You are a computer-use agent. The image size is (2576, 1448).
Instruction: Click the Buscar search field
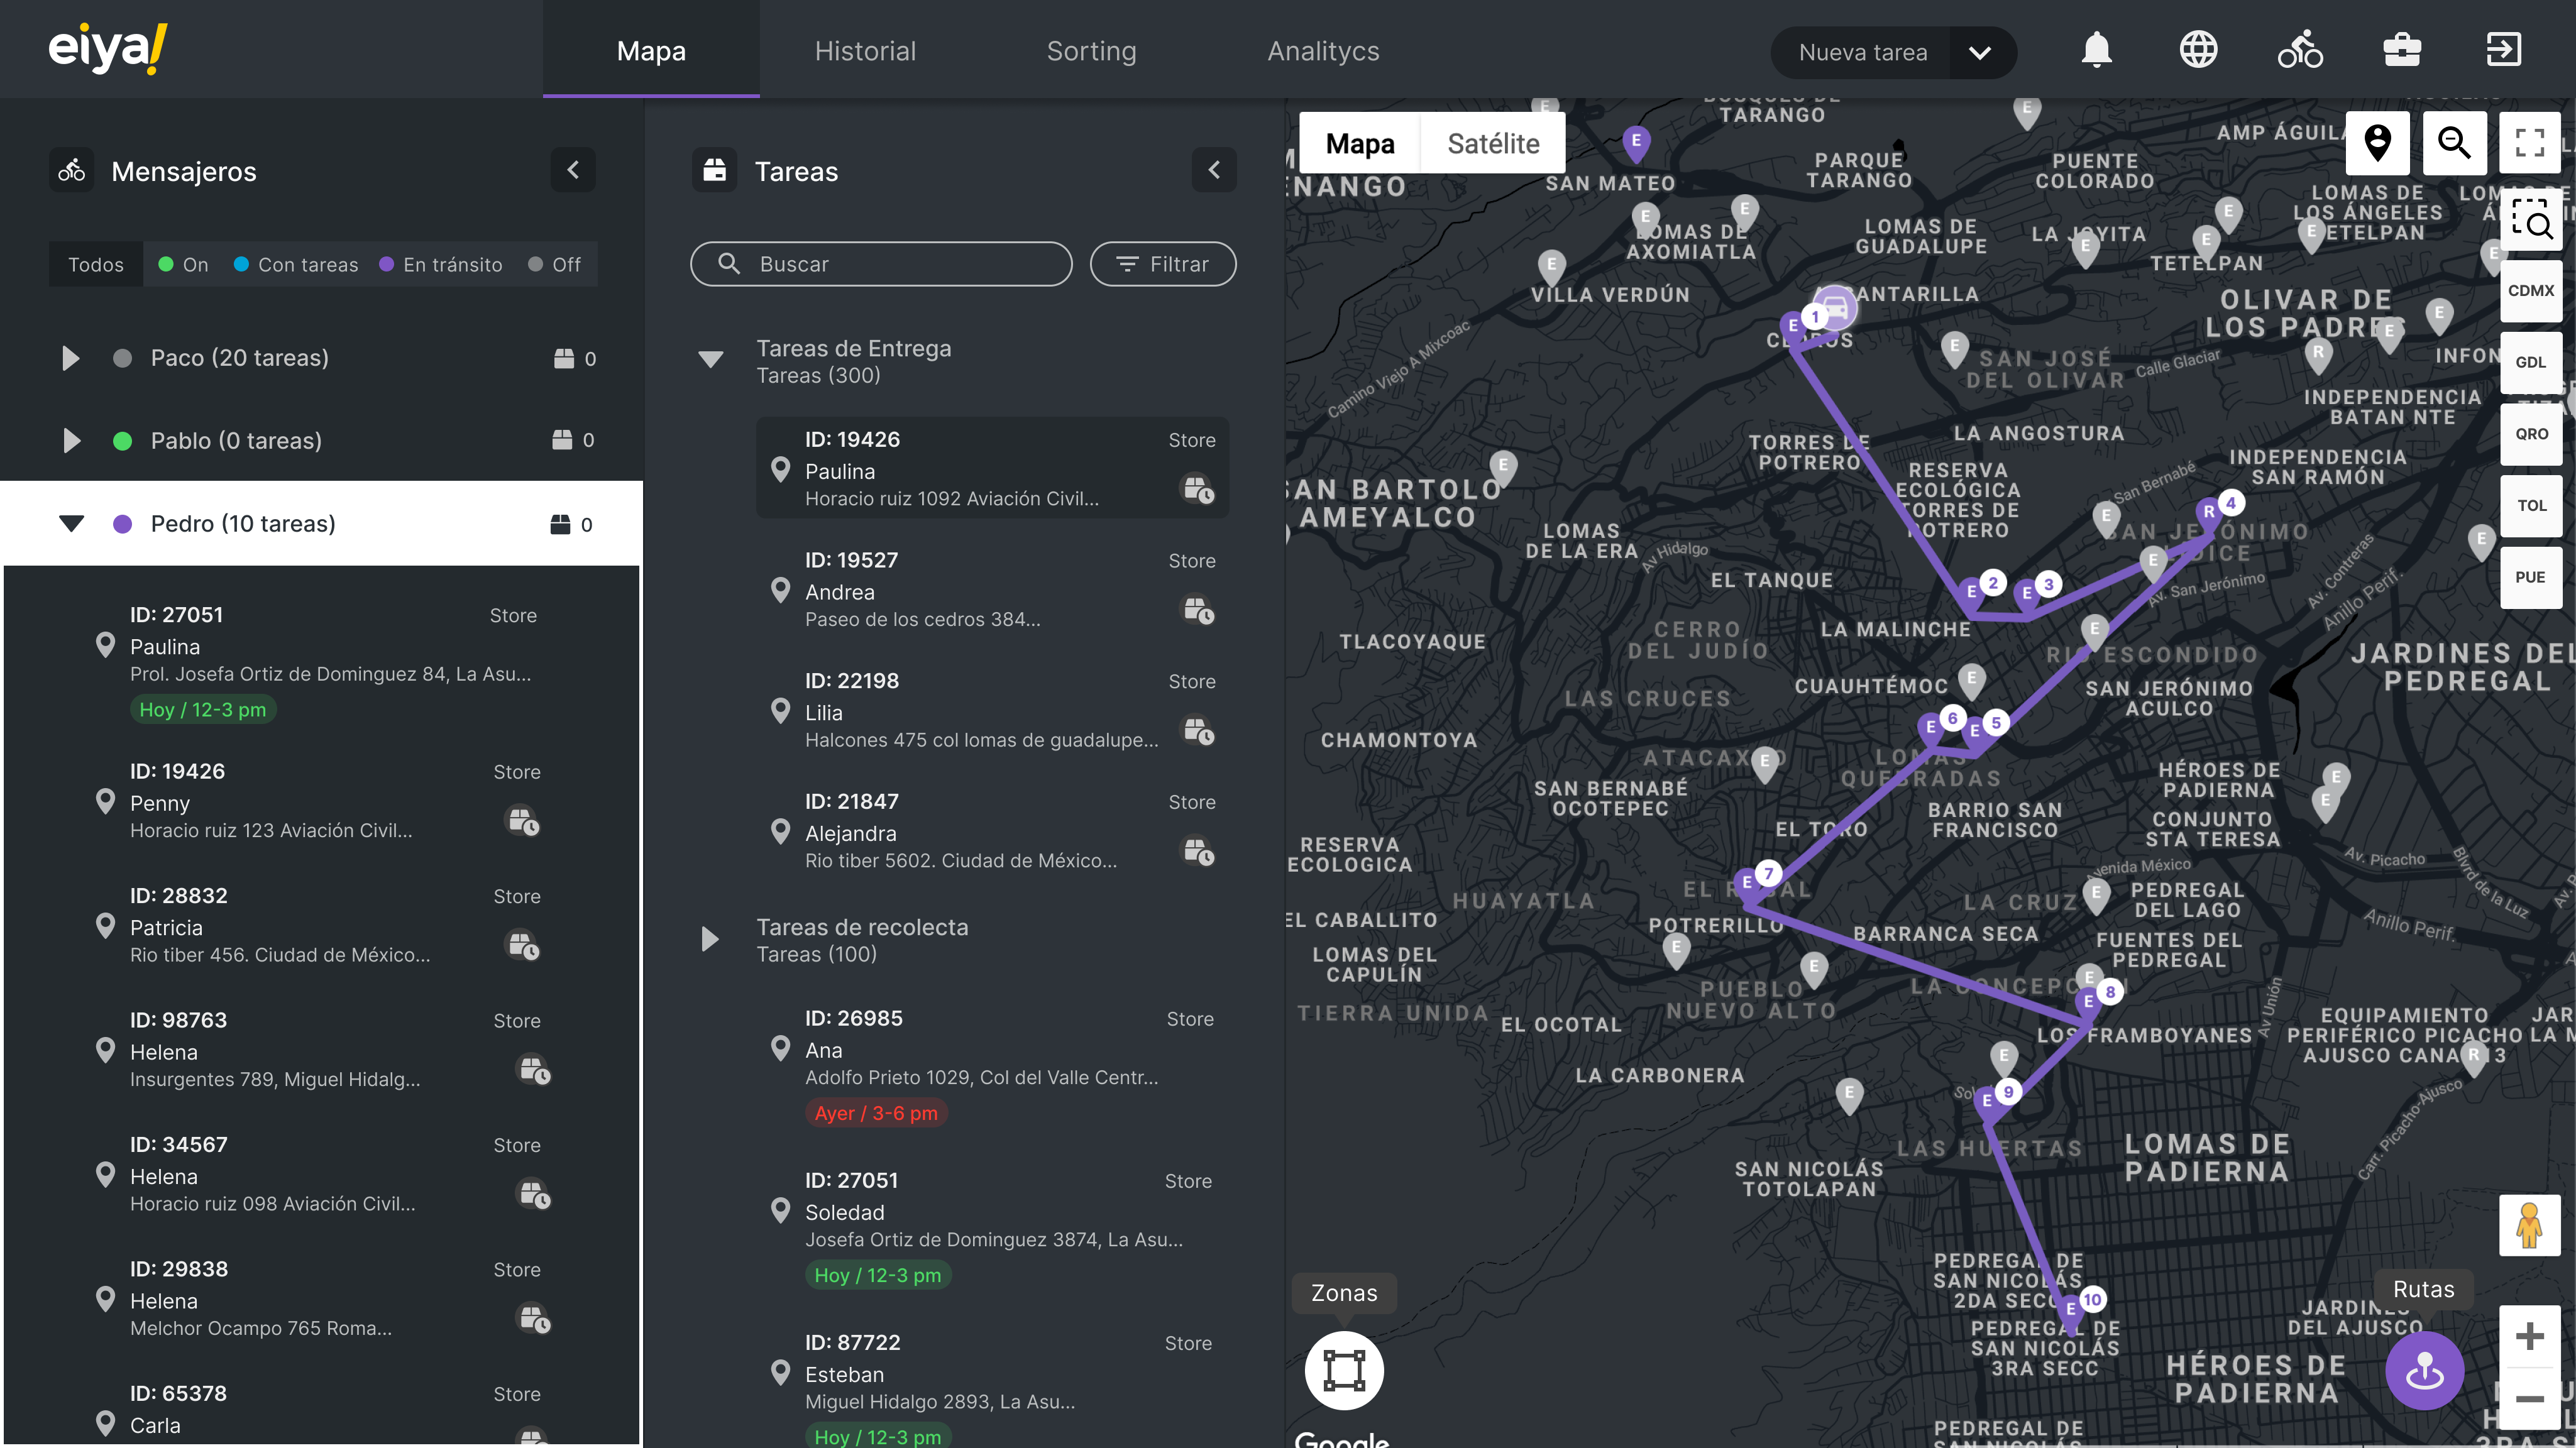[x=881, y=264]
